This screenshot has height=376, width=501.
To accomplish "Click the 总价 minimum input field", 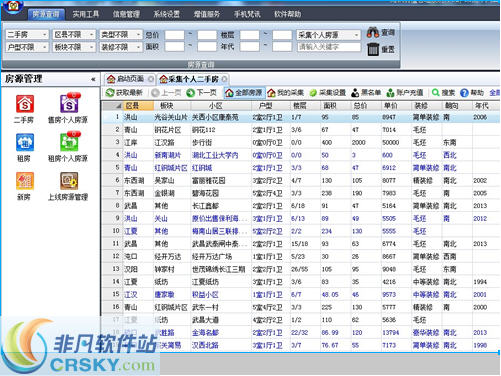I will click(x=175, y=35).
